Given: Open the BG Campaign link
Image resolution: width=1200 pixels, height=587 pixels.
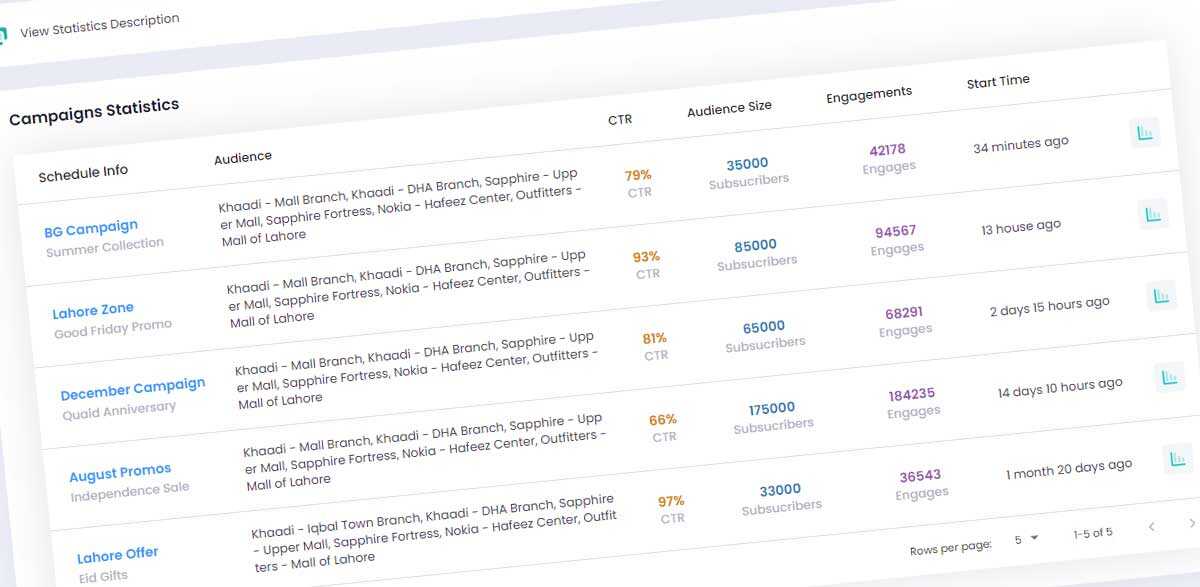Looking at the screenshot, I should click(91, 228).
